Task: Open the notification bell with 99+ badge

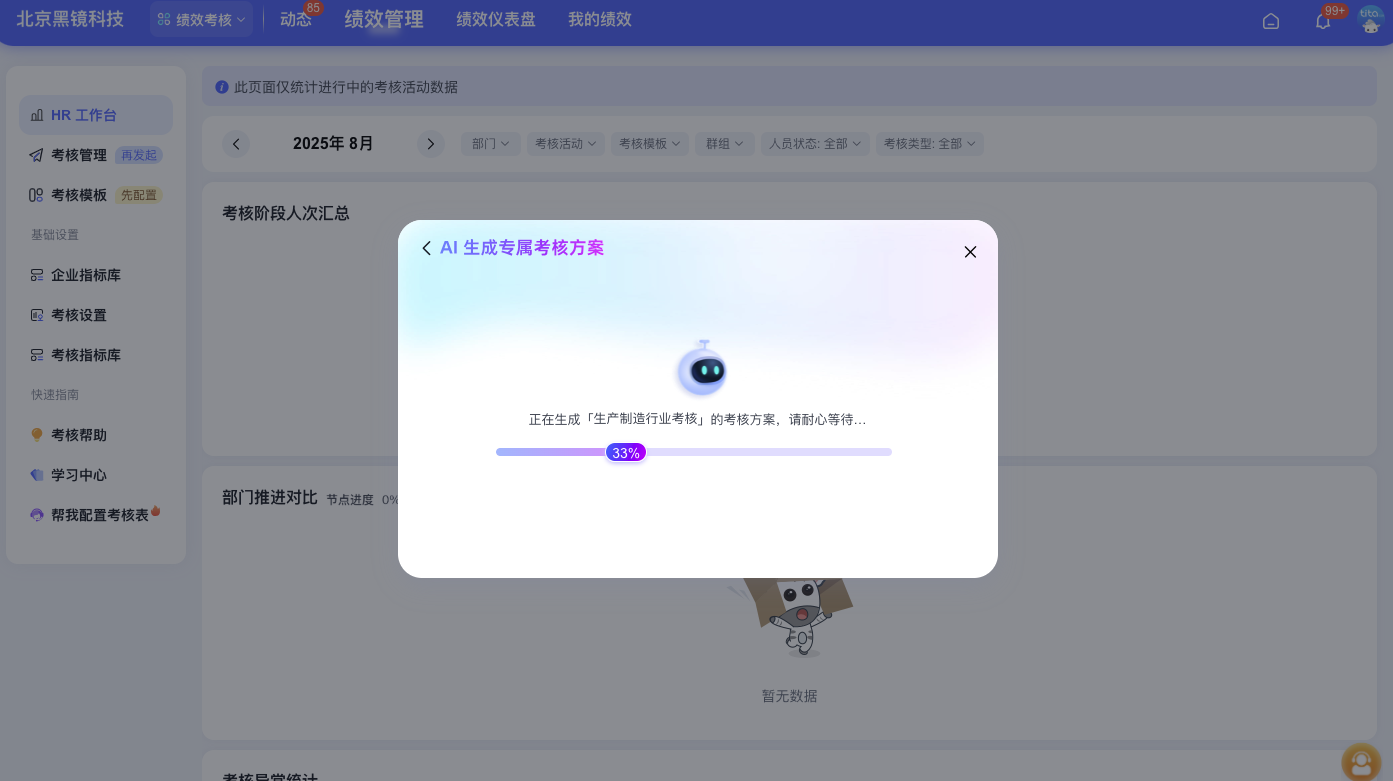Action: pyautogui.click(x=1322, y=20)
